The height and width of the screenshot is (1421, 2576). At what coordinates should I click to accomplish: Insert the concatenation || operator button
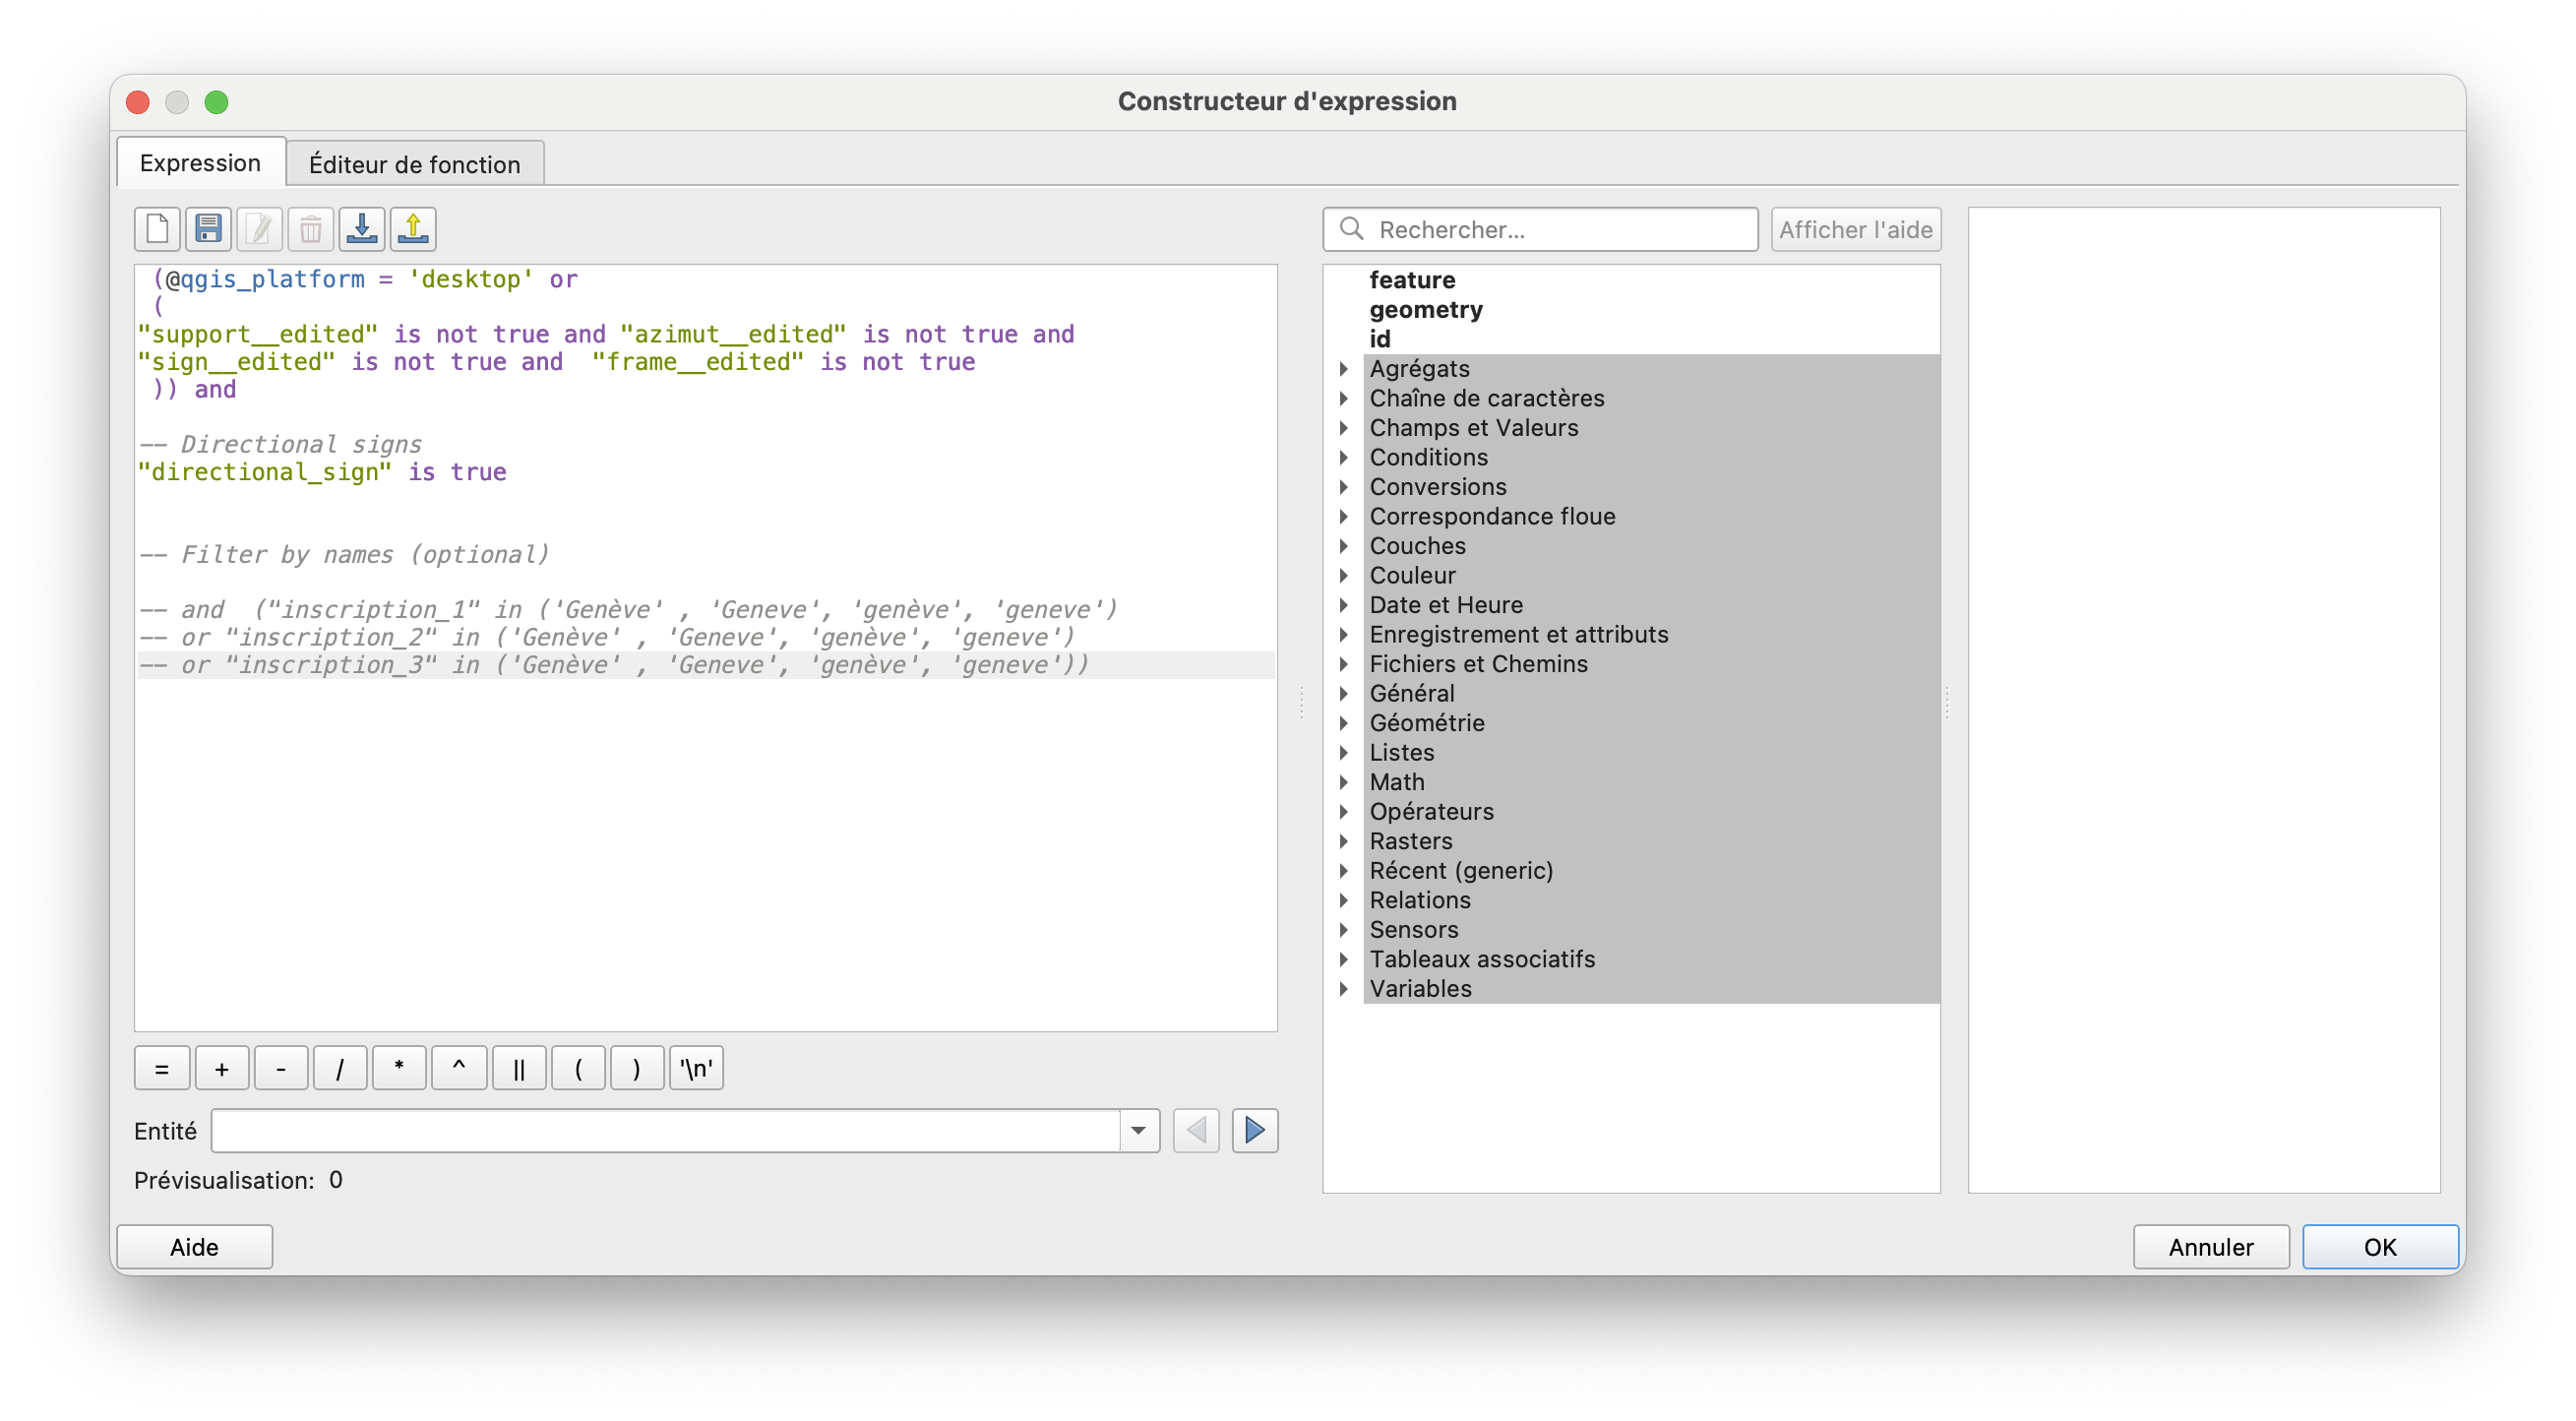(x=518, y=1069)
